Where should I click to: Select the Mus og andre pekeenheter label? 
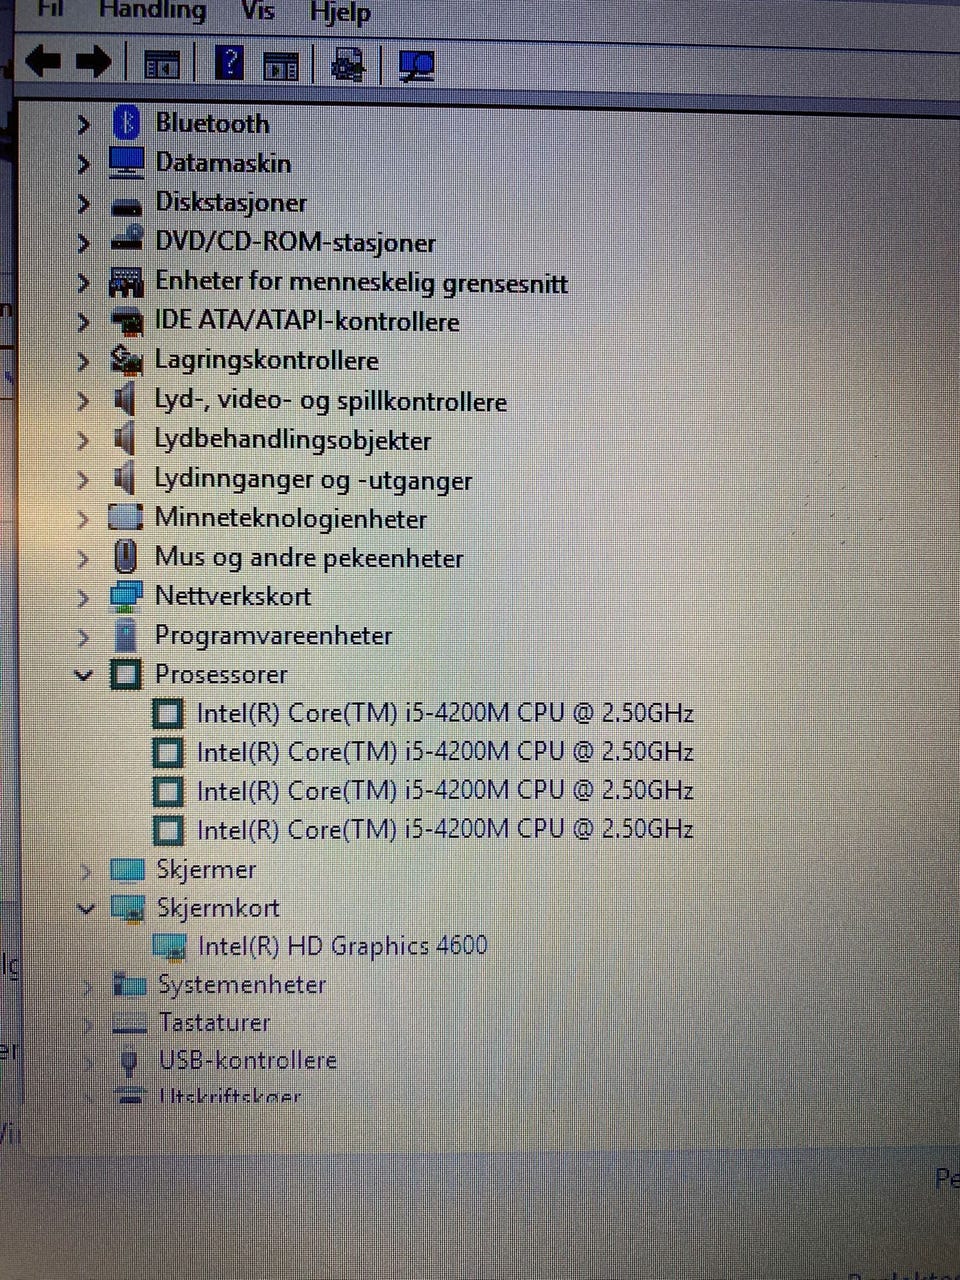(x=309, y=558)
